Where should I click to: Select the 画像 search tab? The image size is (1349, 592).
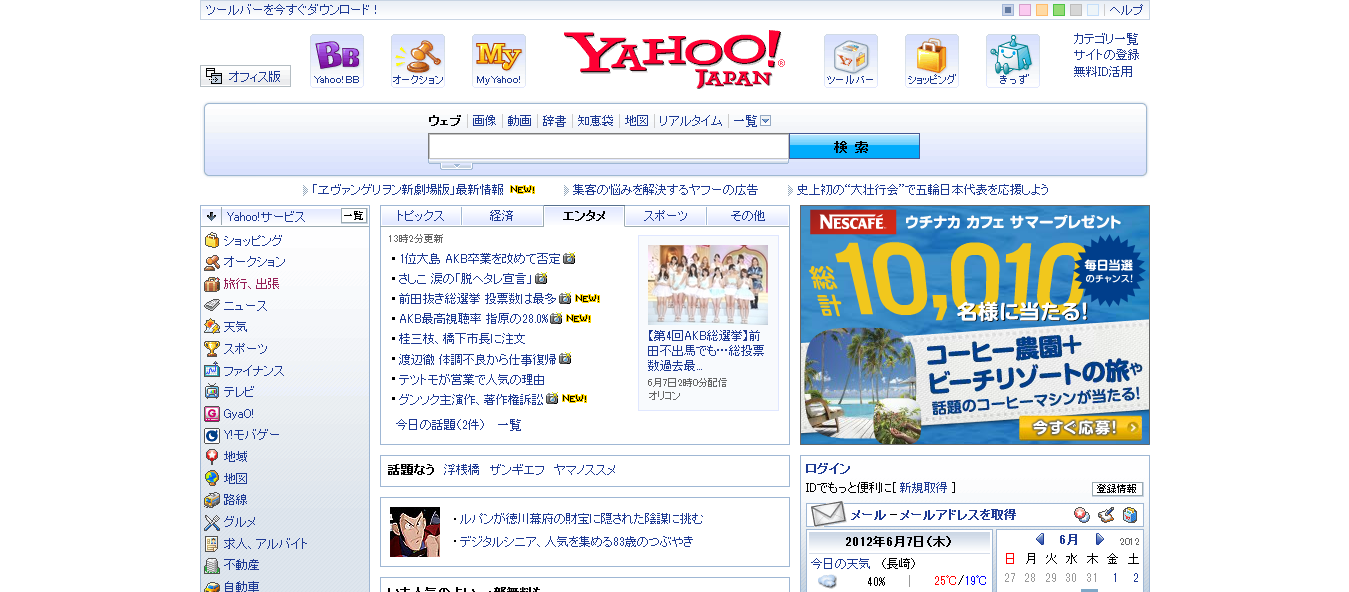click(x=484, y=121)
